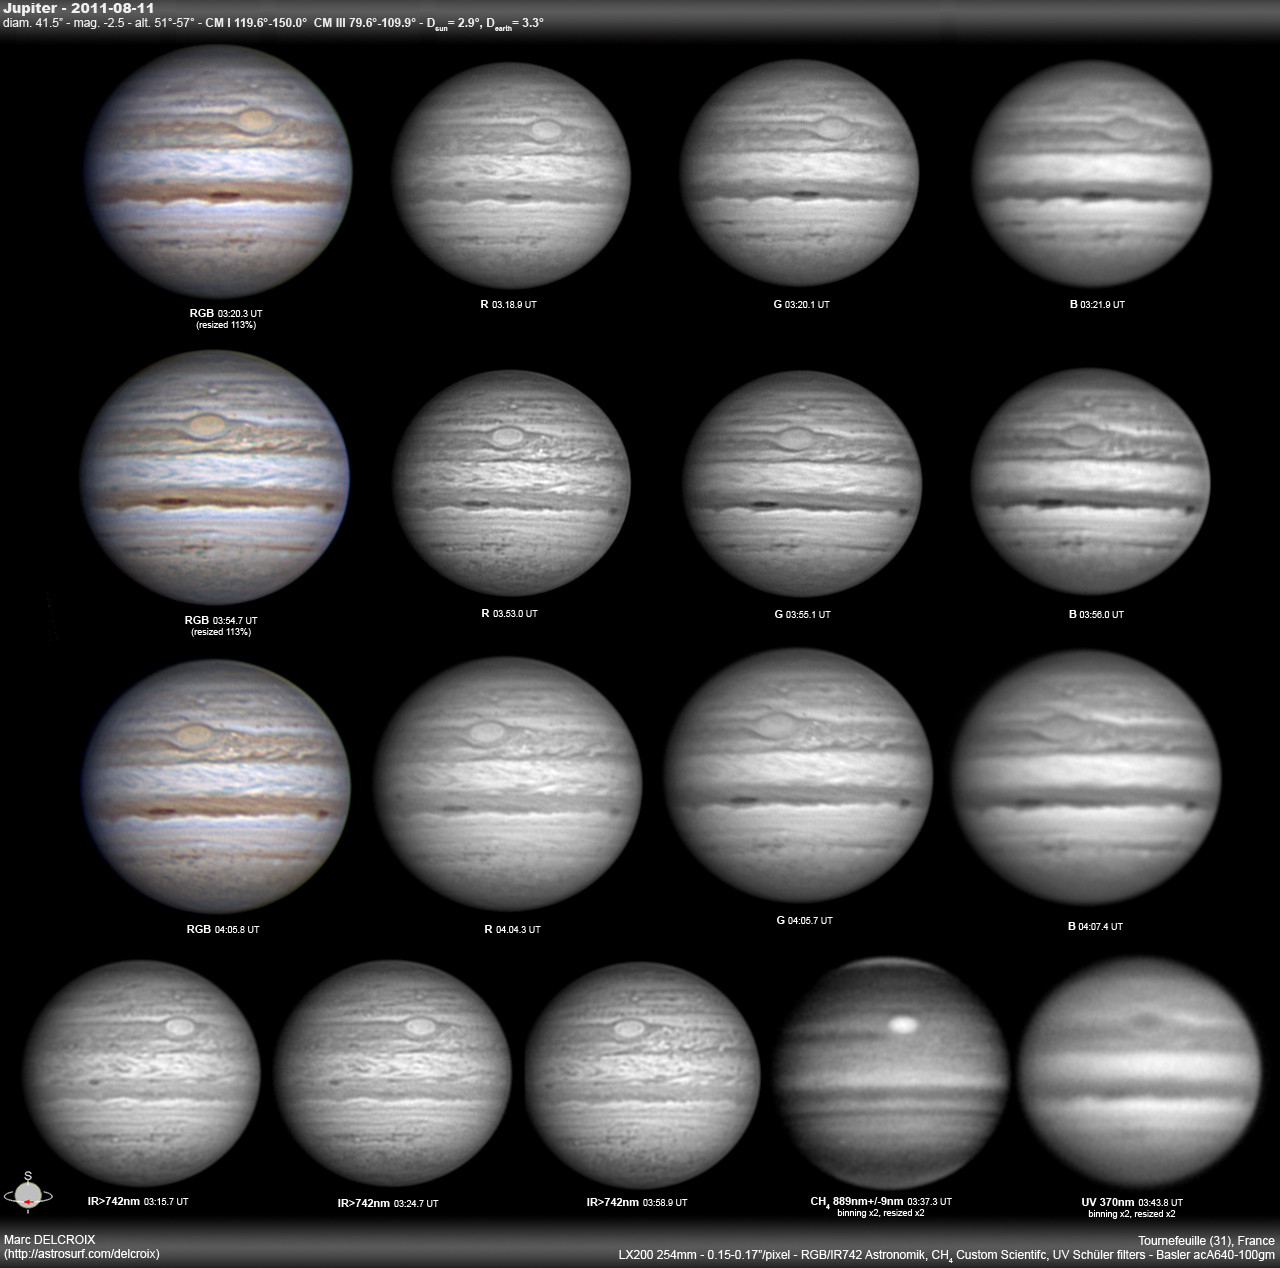The height and width of the screenshot is (1268, 1280).
Task: Click "(resized 113%)" under RGB 03:54.7 UT
Action: click(x=221, y=632)
